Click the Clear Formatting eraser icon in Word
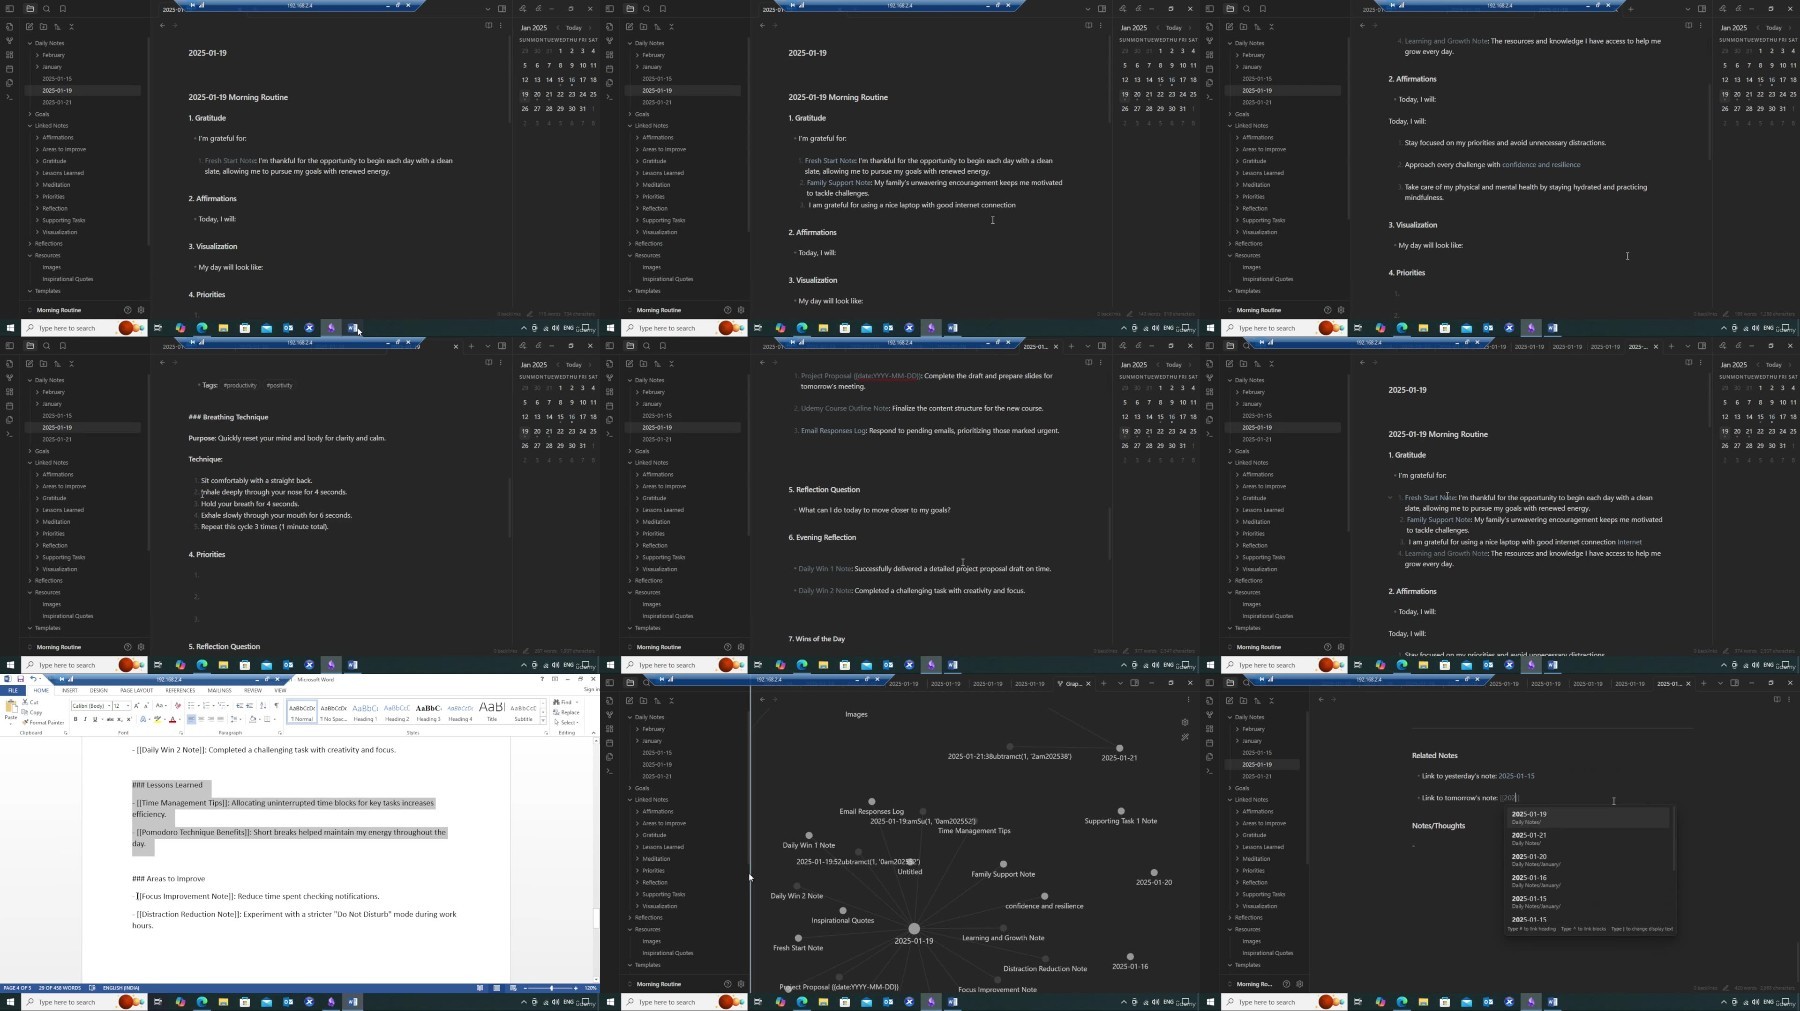This screenshot has height=1011, width=1800. (x=178, y=705)
